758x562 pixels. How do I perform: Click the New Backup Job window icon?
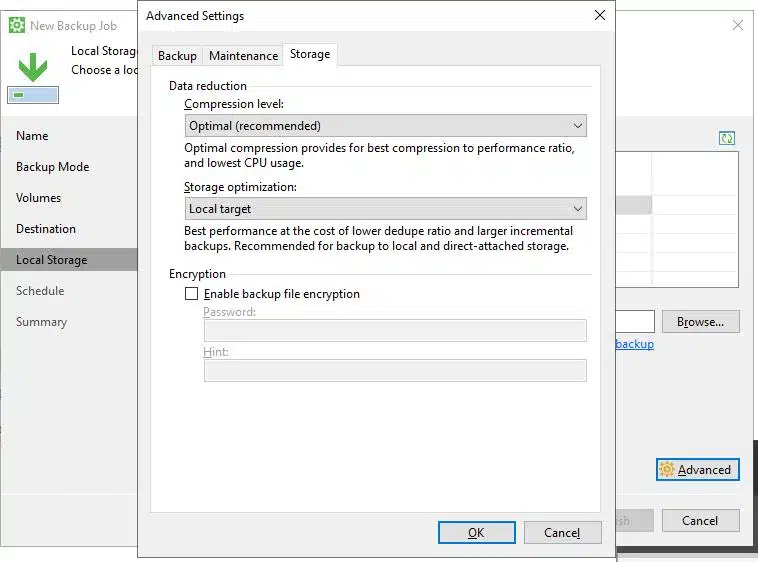(x=16, y=25)
